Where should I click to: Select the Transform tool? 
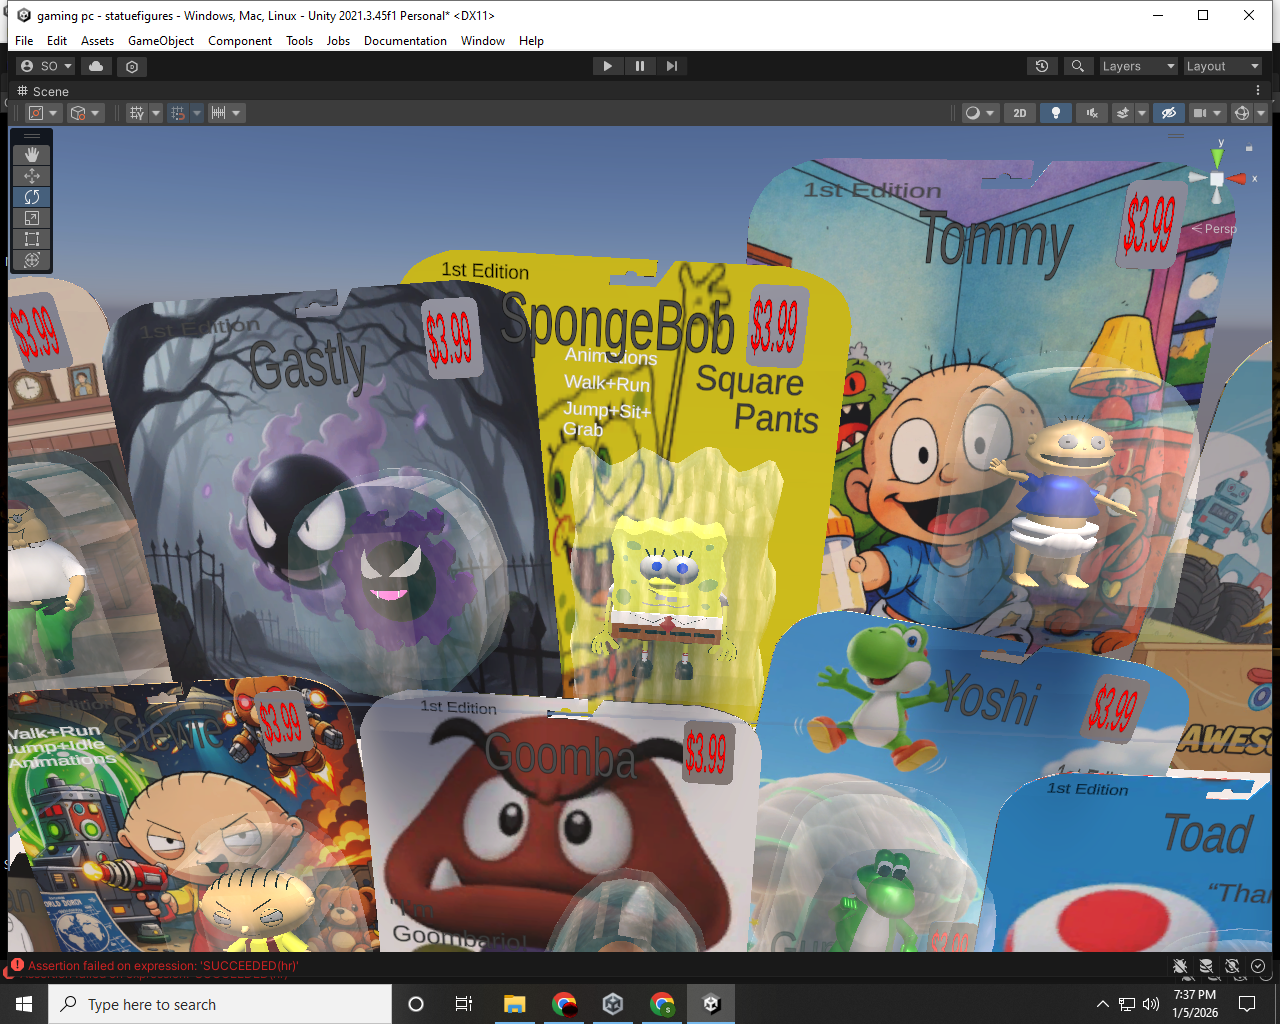[x=32, y=260]
